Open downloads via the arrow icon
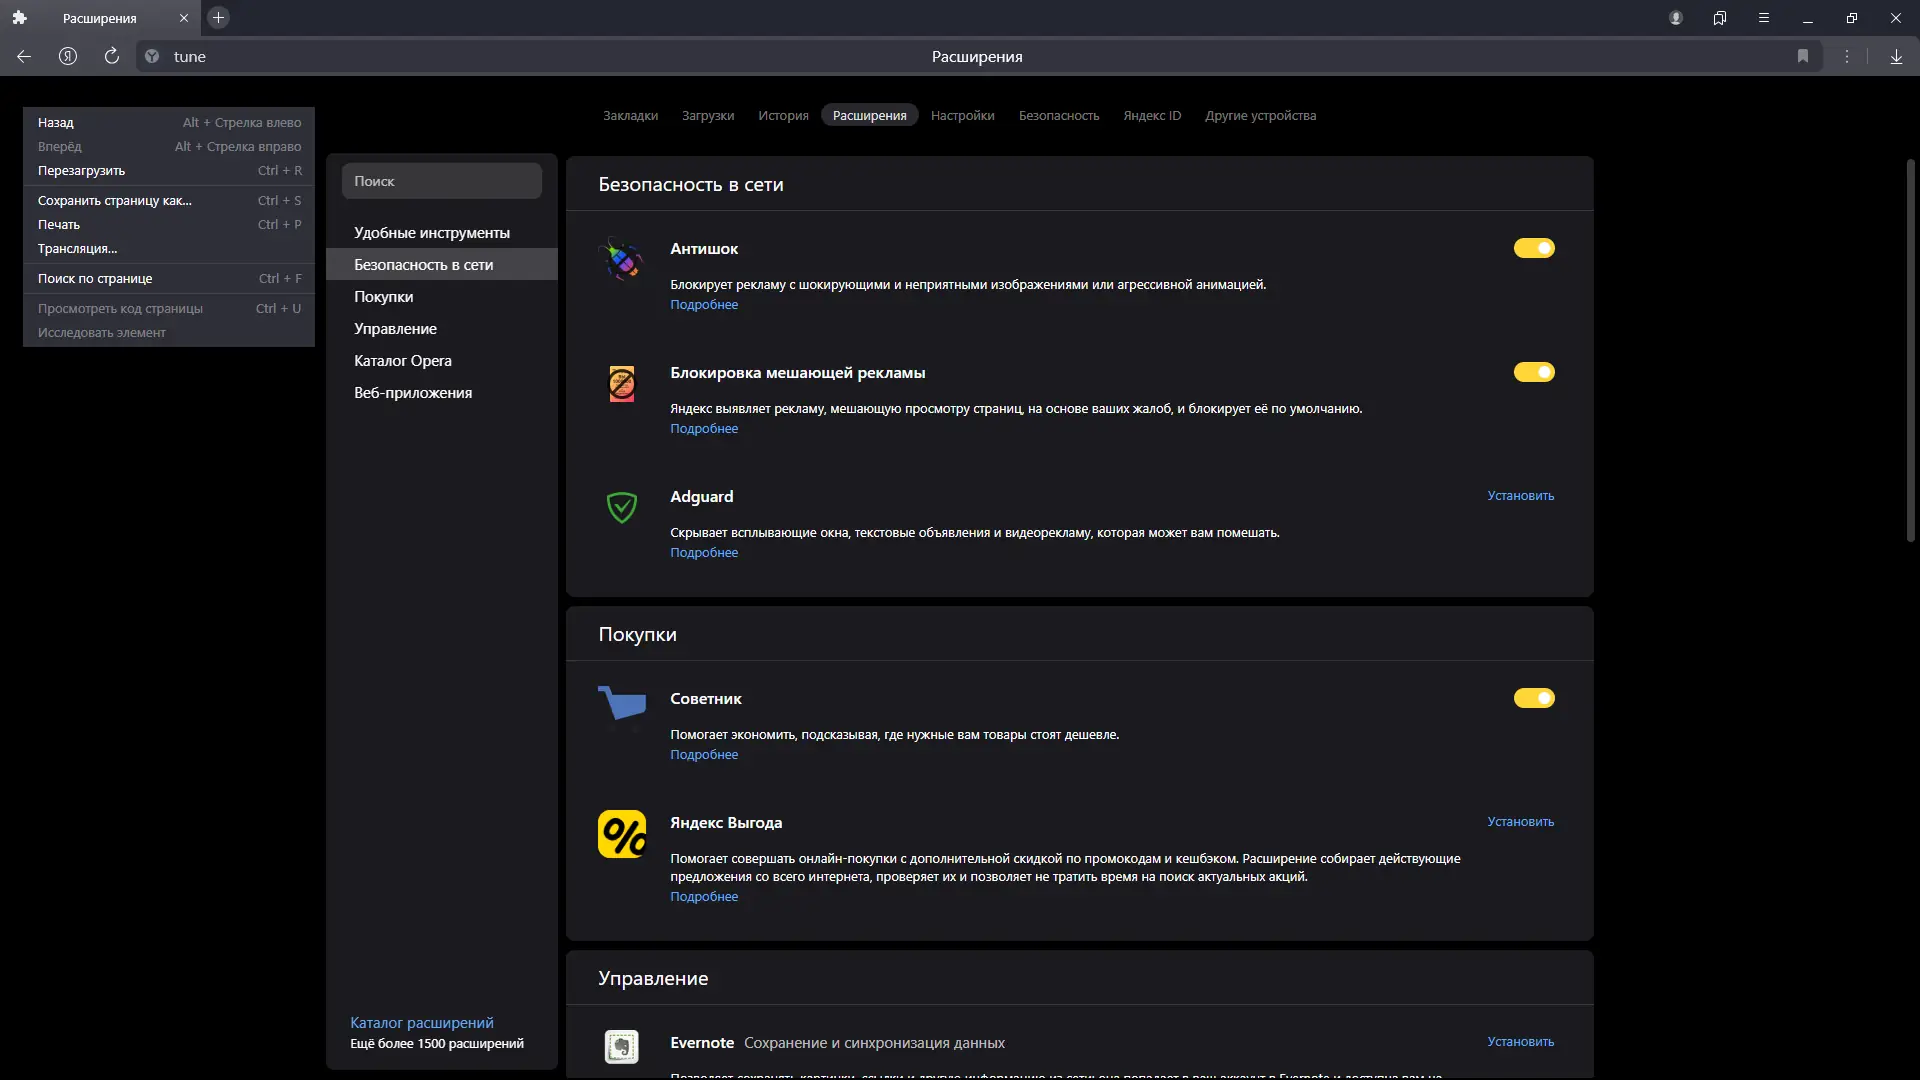 click(x=1896, y=57)
